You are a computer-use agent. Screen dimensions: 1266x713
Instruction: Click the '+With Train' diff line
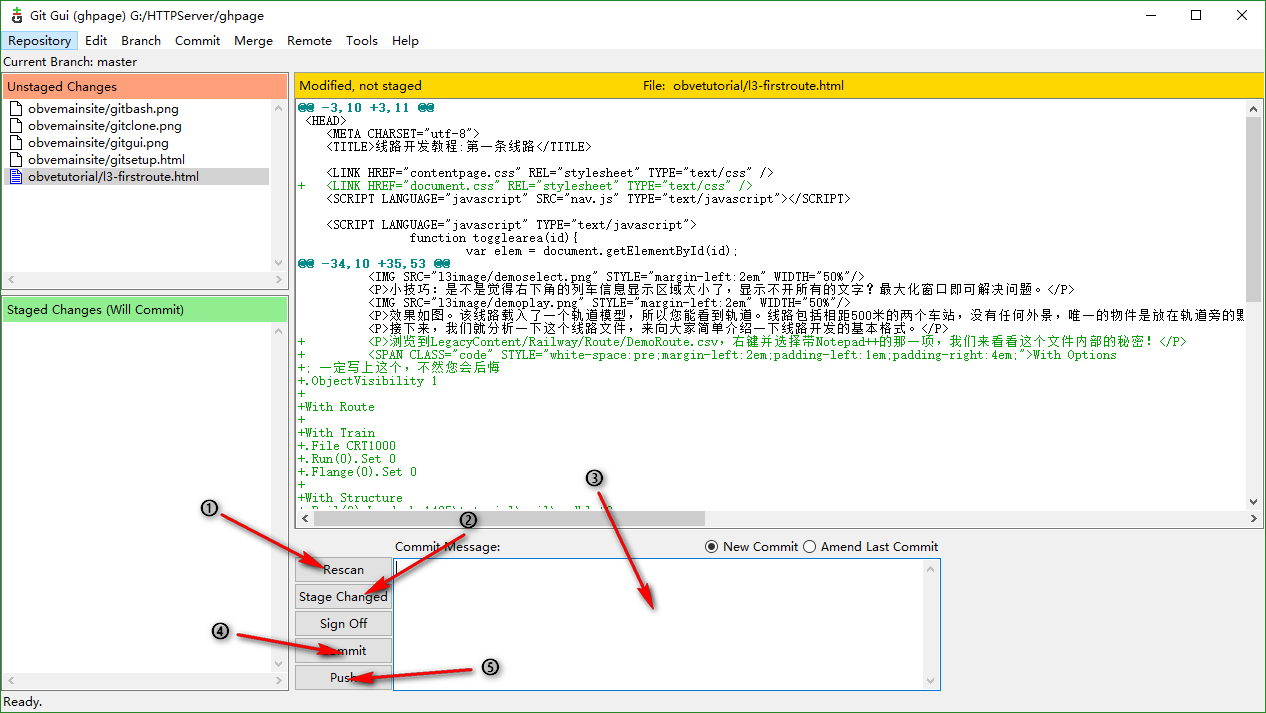(336, 433)
